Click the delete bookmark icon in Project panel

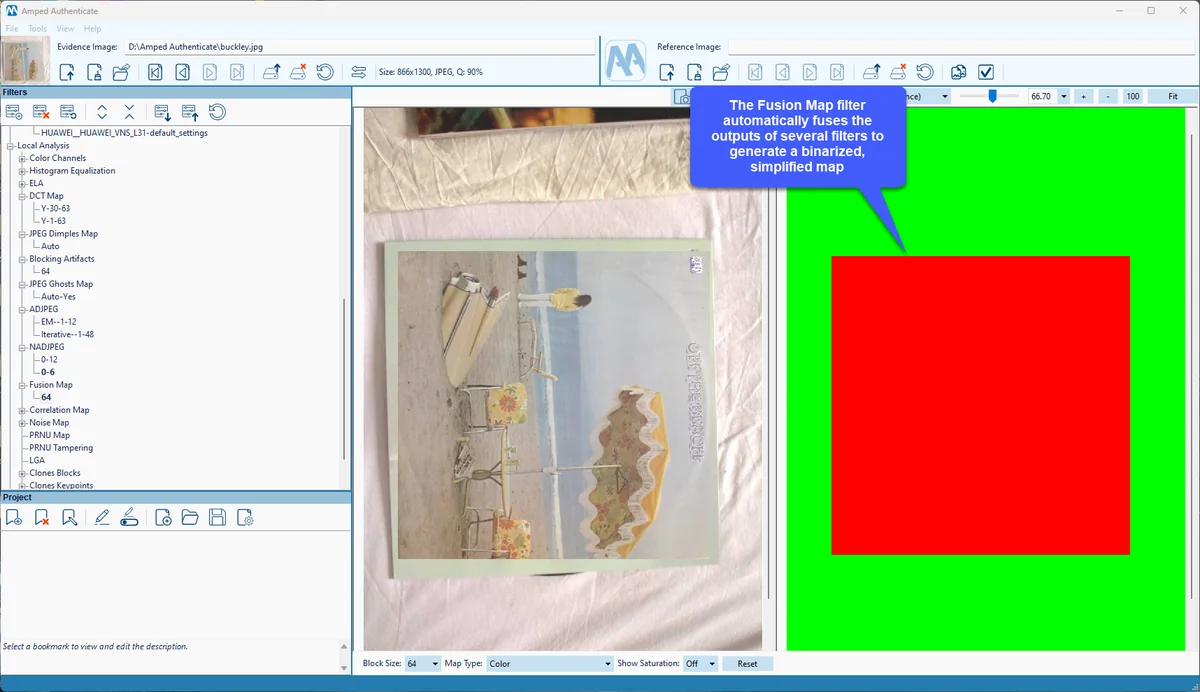click(42, 517)
